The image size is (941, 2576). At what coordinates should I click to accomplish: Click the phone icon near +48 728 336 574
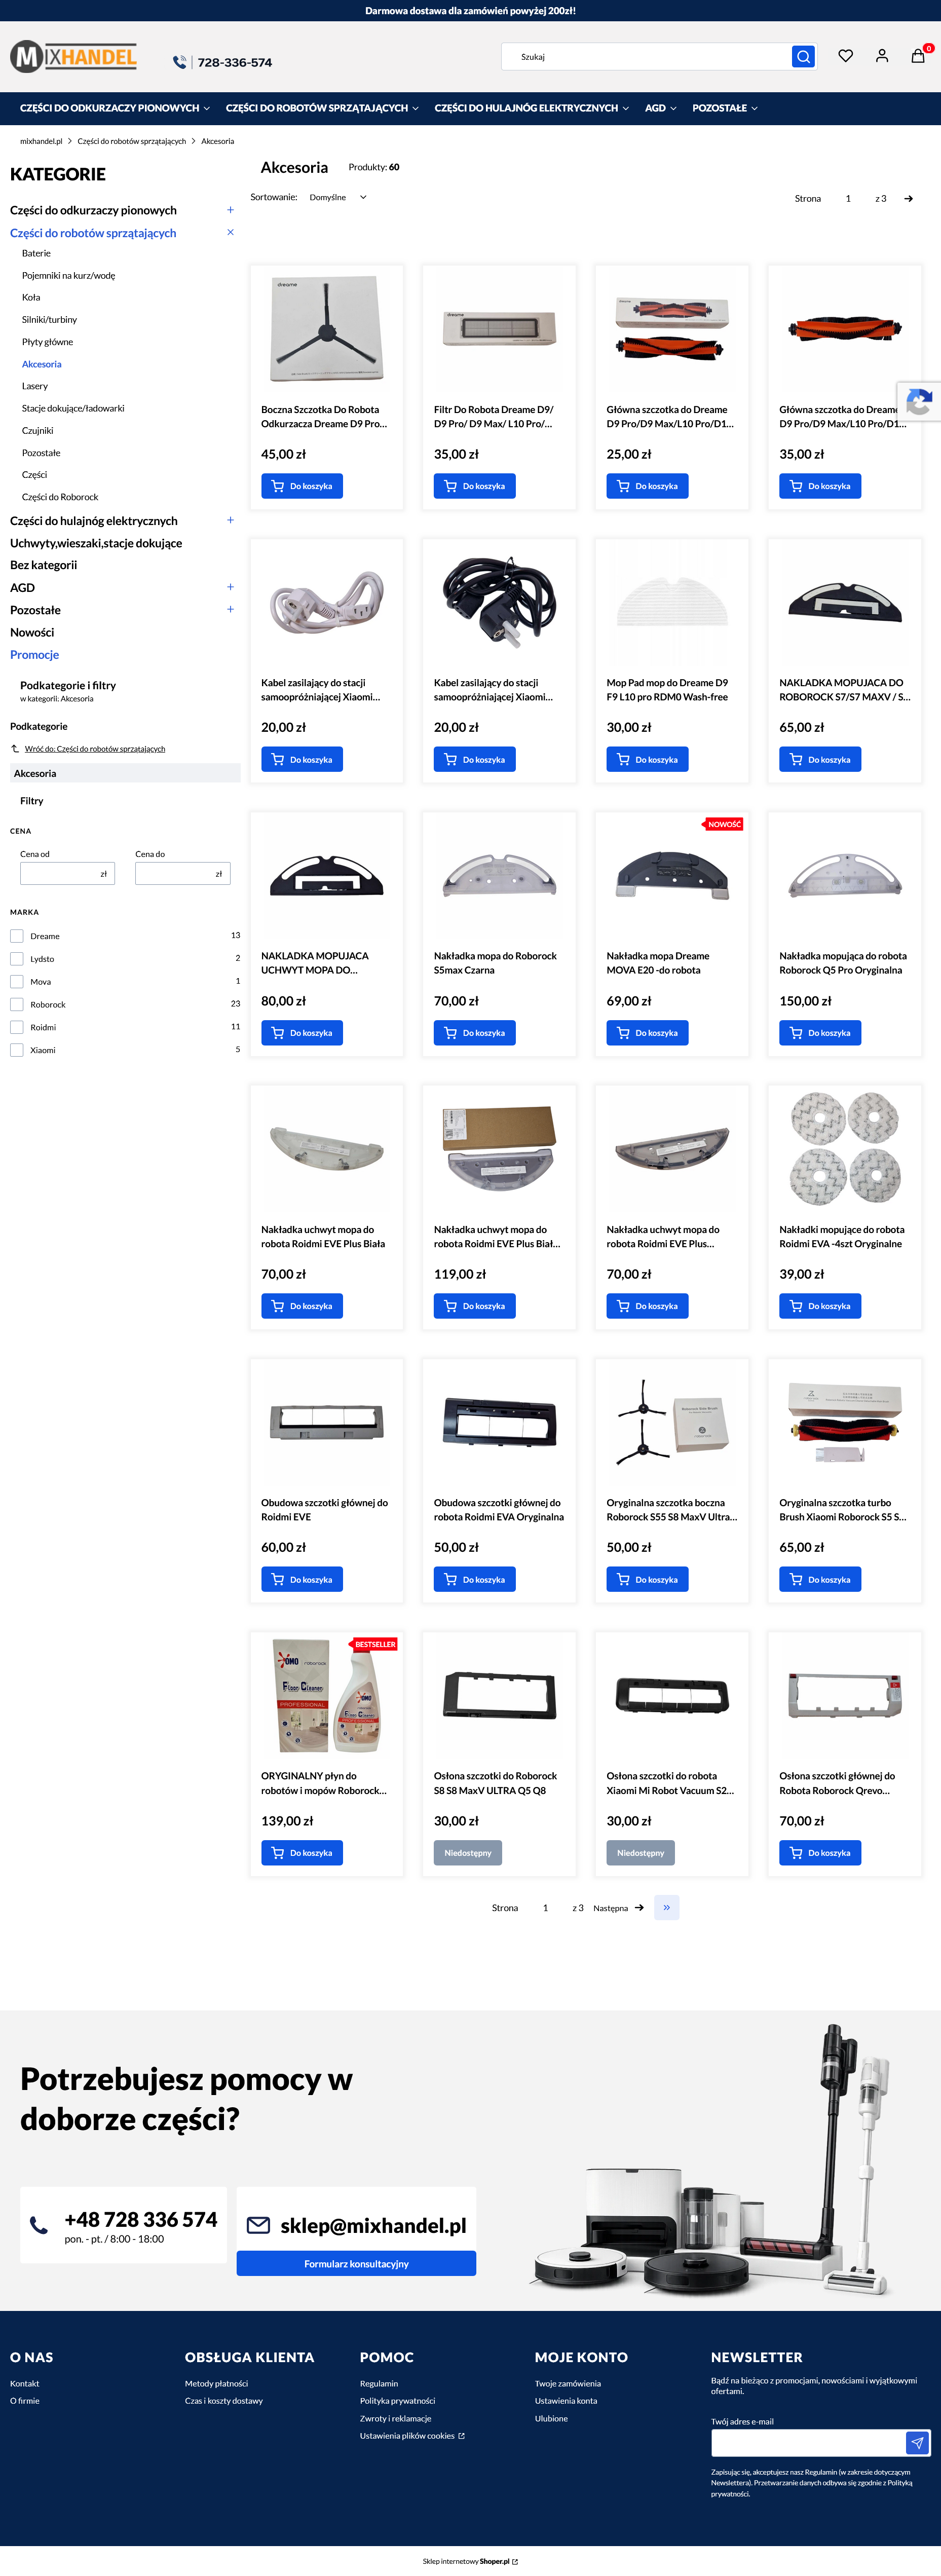[39, 2225]
